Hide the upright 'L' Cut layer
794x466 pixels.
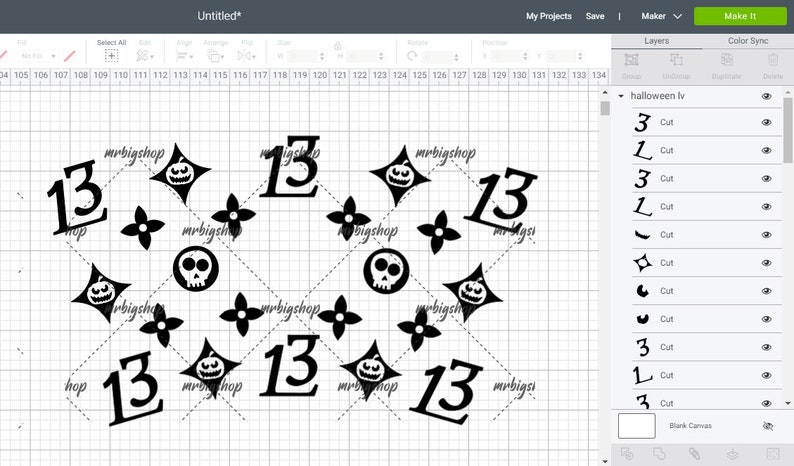(767, 375)
